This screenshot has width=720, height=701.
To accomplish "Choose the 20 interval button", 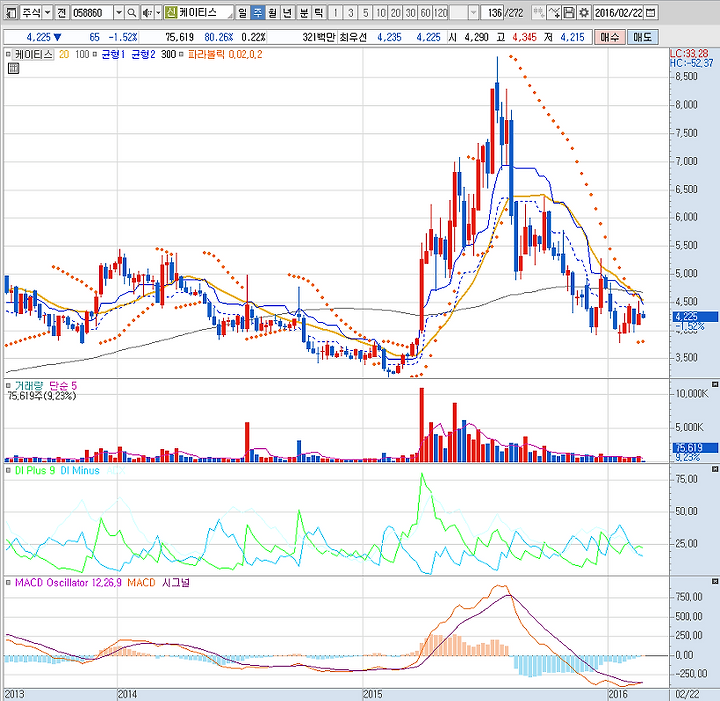I will [395, 12].
